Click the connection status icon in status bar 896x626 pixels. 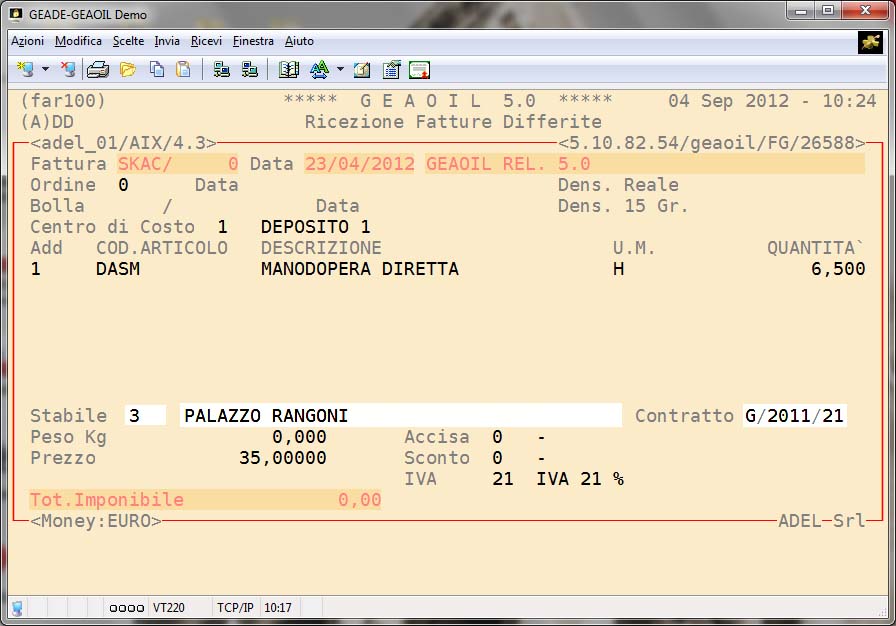point(17,608)
